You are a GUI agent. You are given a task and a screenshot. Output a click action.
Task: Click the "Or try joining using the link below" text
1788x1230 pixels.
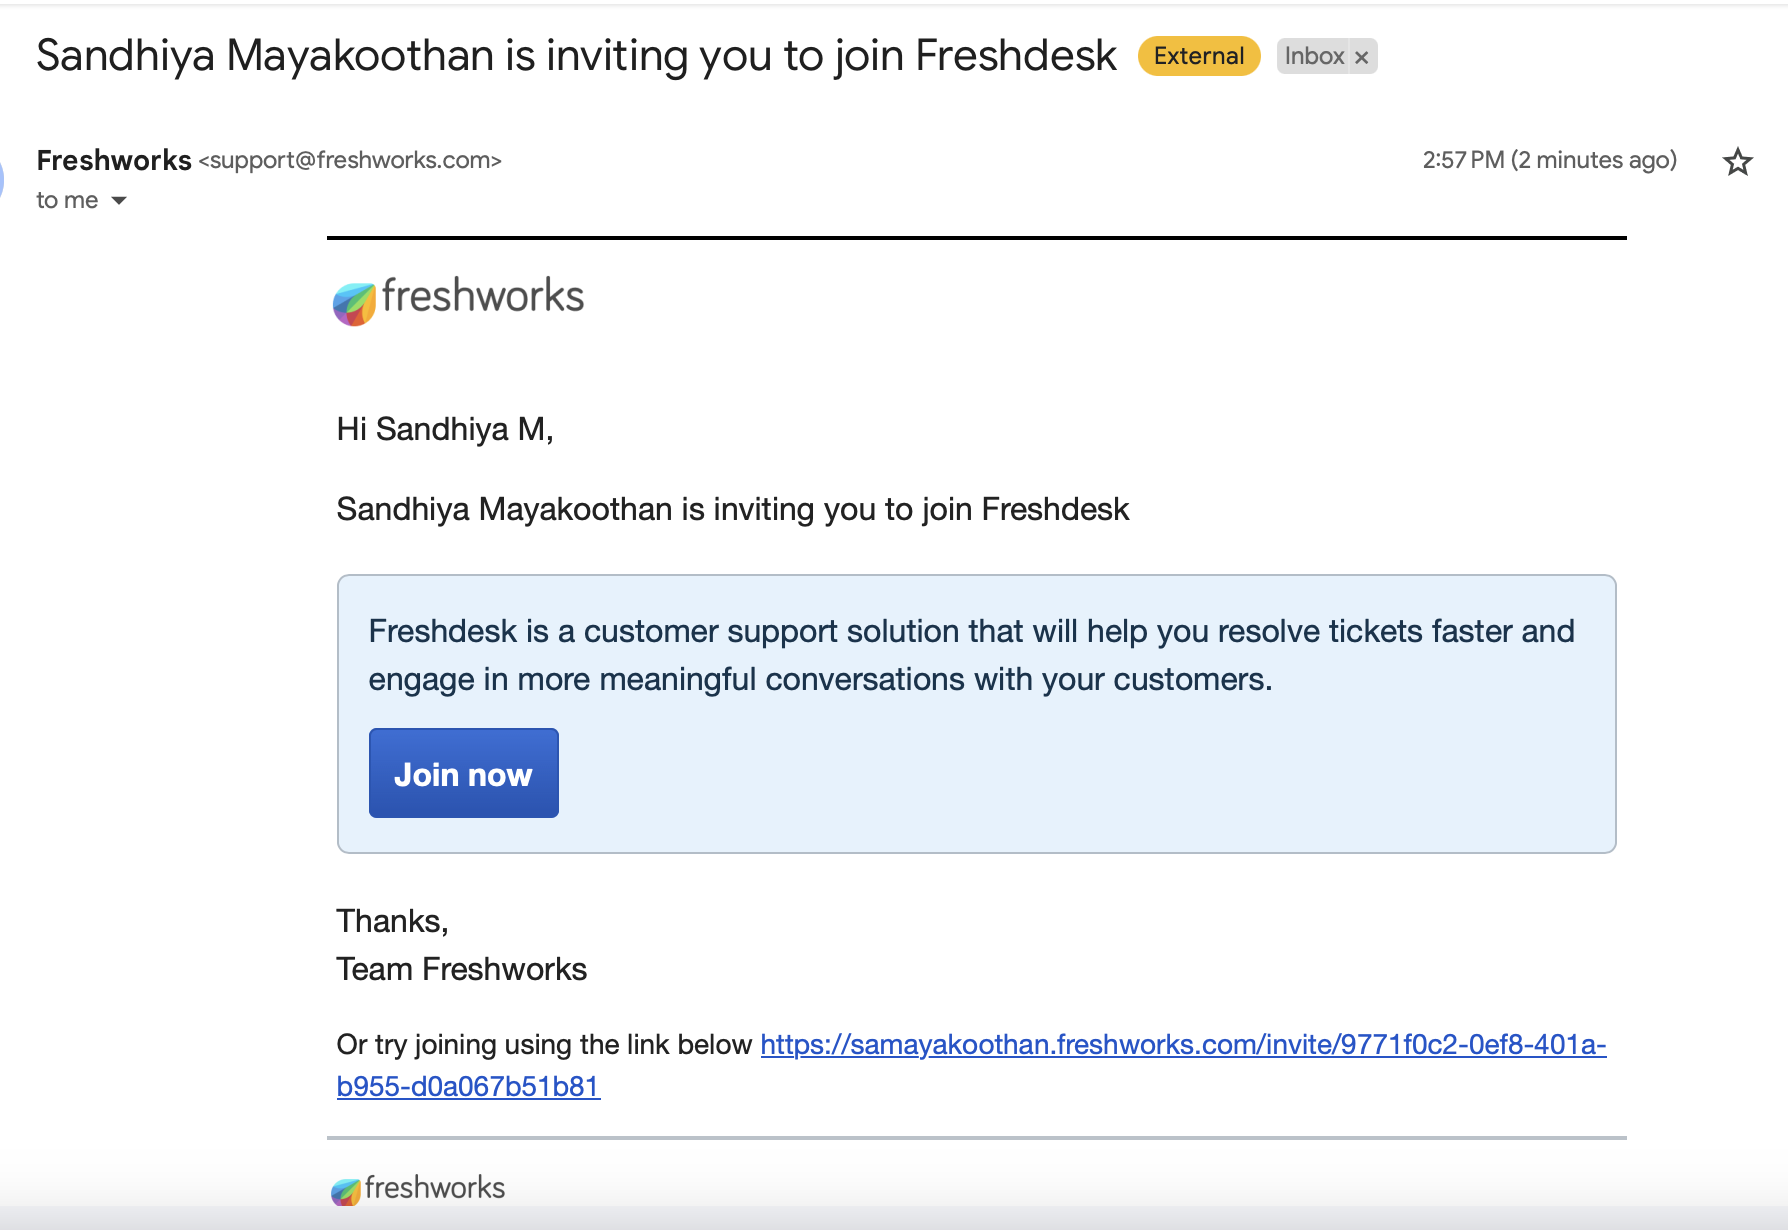tap(544, 1044)
